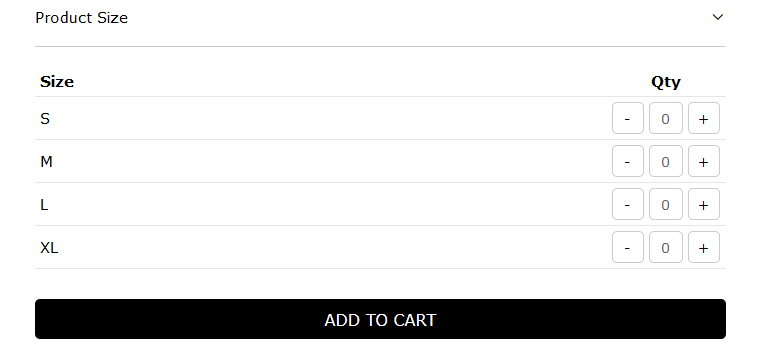
Task: Focus the size L quantity field
Action: coord(666,204)
